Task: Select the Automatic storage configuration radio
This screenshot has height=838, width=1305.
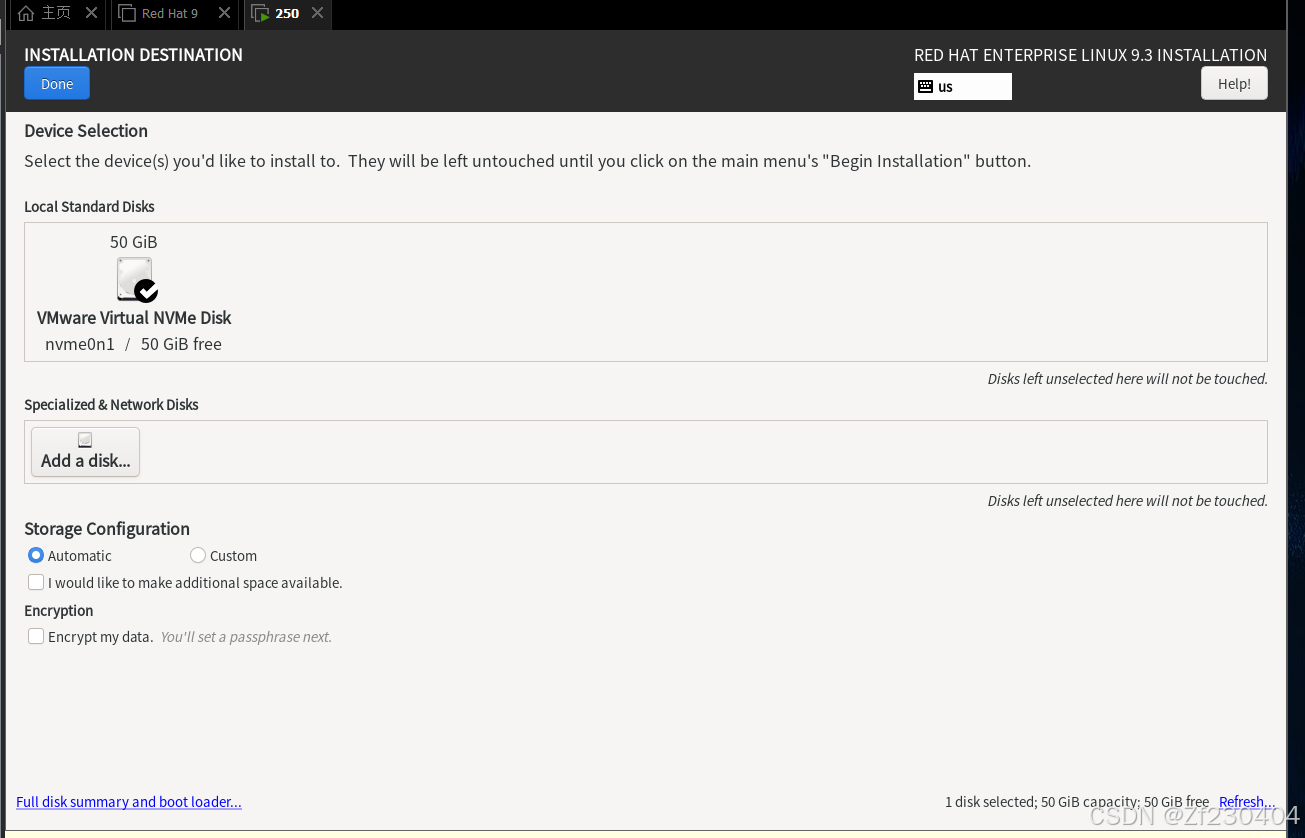Action: click(x=36, y=555)
